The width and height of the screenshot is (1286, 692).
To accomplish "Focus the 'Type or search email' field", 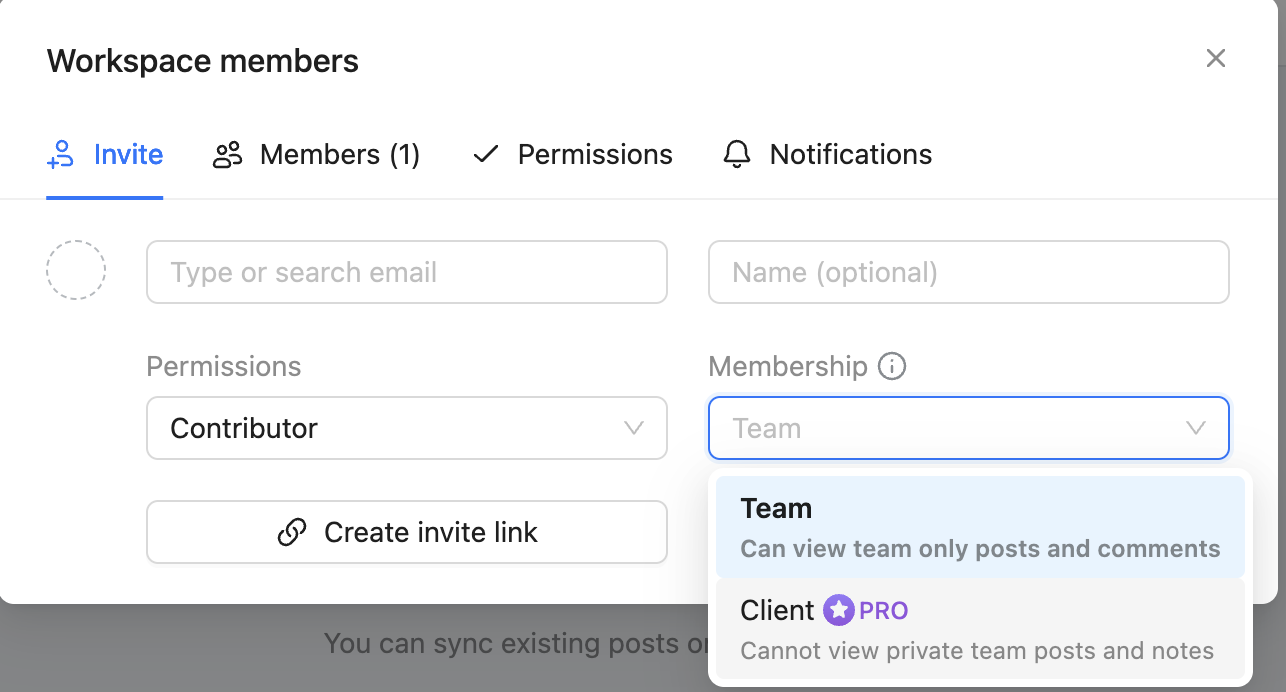I will (x=406, y=272).
